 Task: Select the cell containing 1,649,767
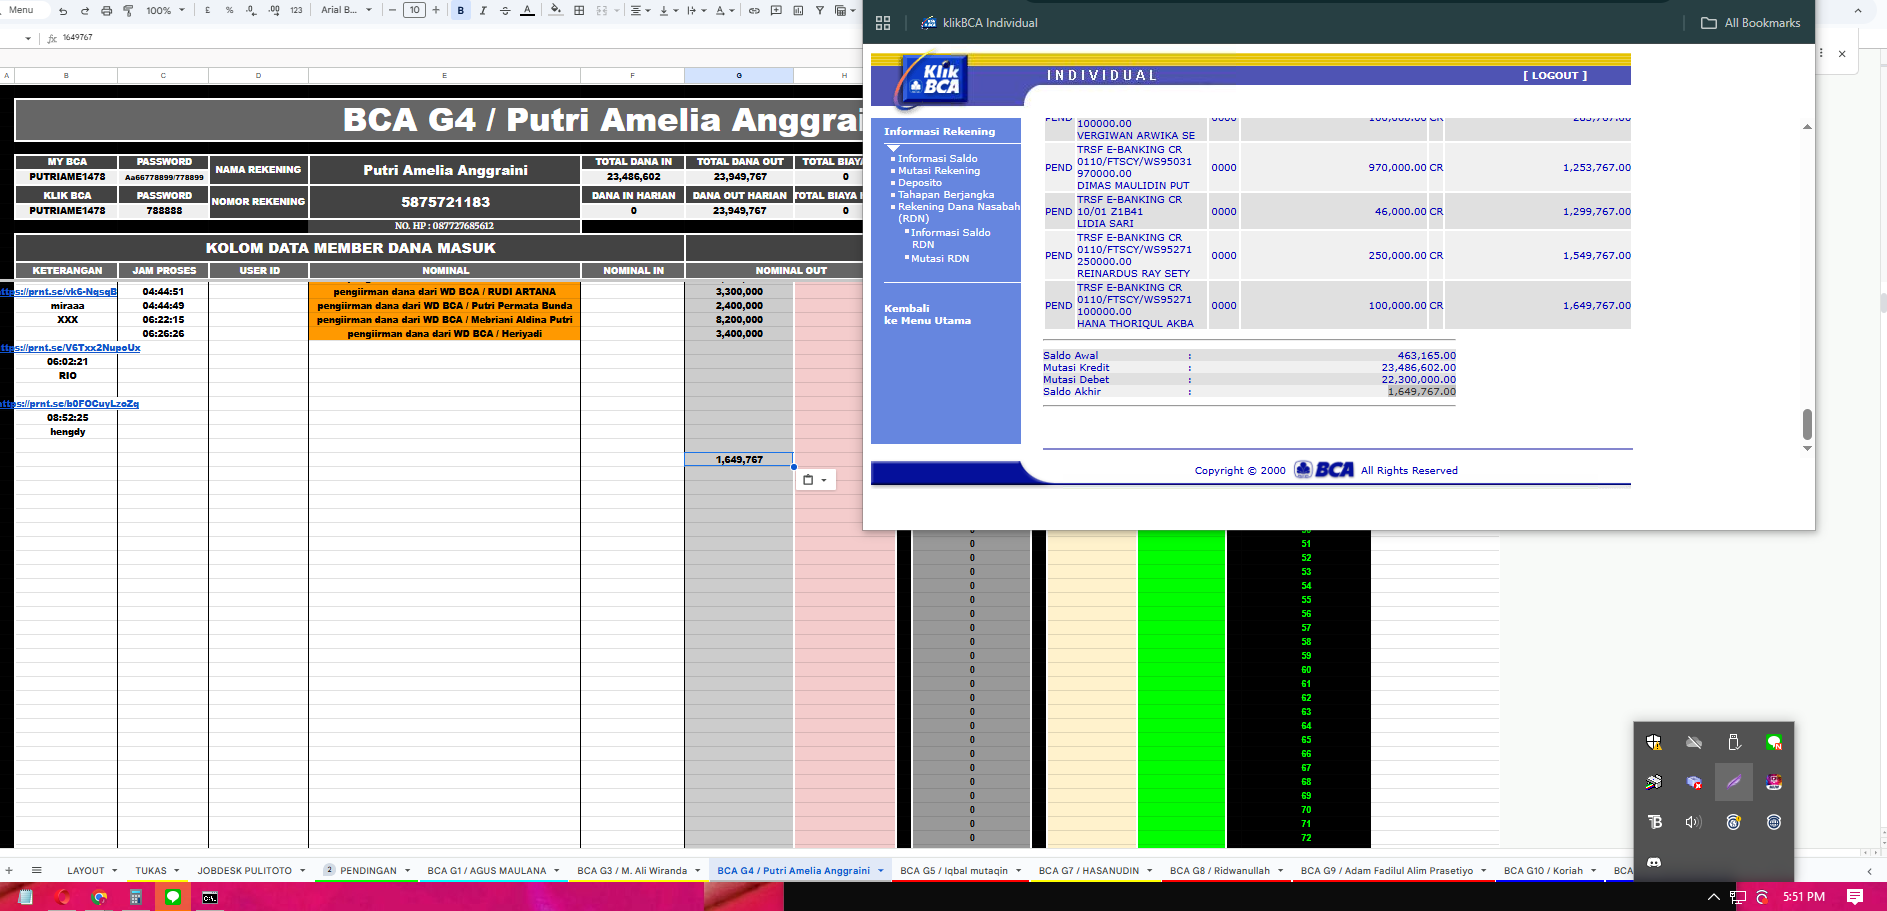tap(739, 459)
